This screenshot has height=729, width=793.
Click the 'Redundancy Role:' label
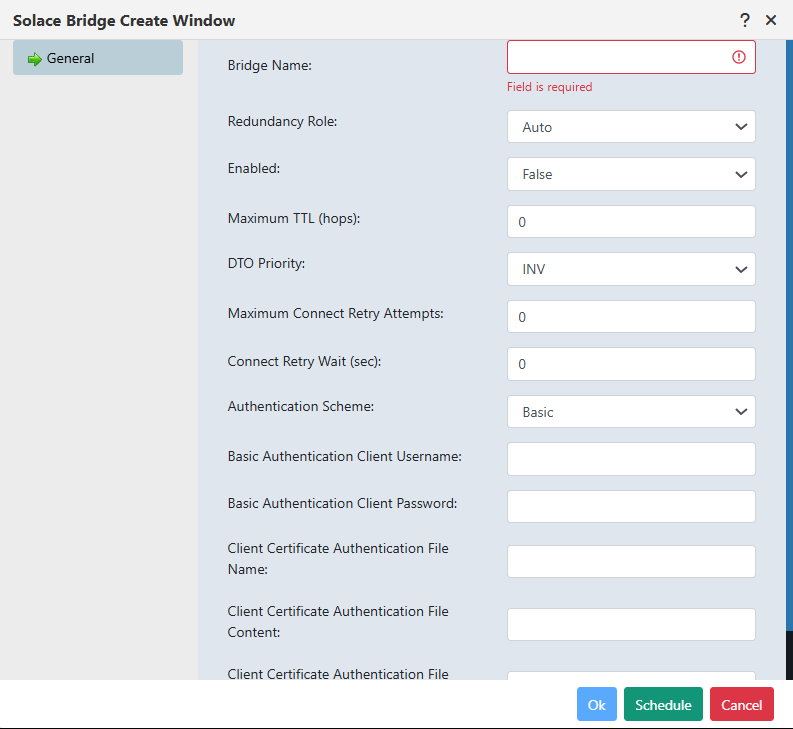pyautogui.click(x=282, y=121)
